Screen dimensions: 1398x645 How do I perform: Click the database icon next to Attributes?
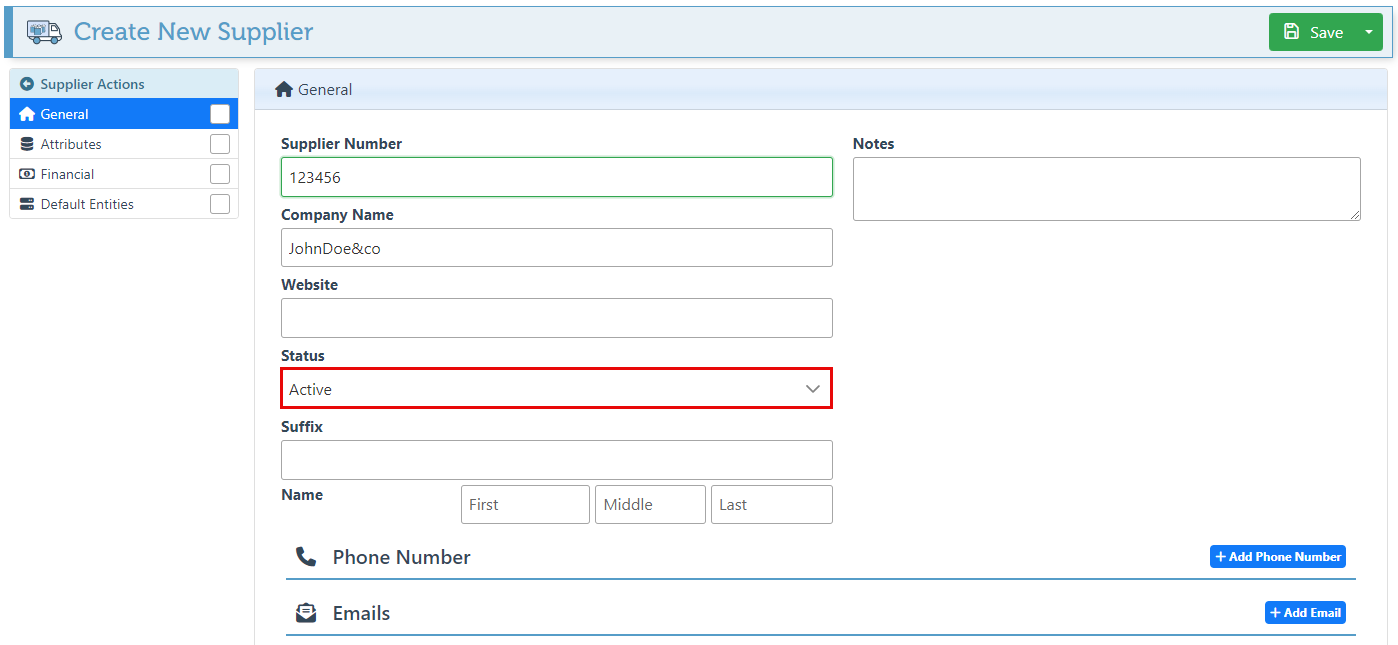(27, 144)
